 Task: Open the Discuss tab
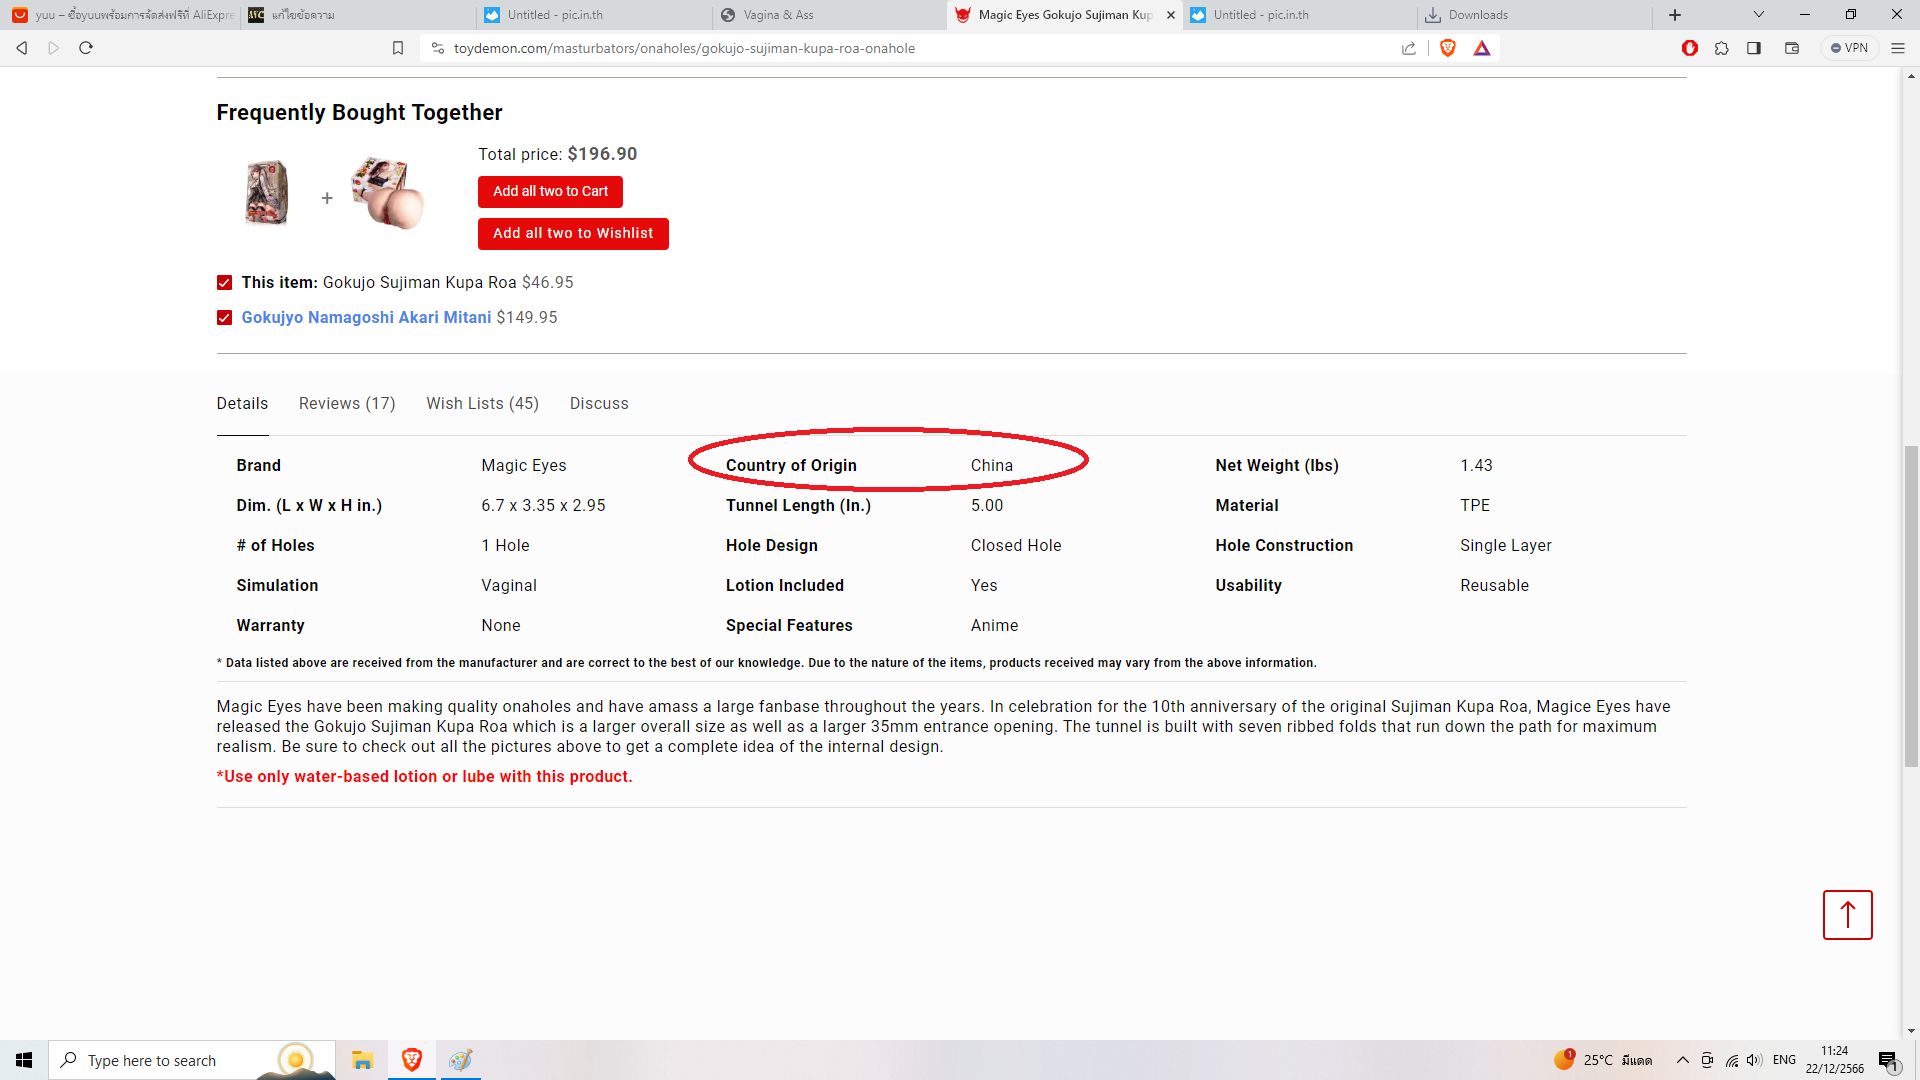[x=599, y=403]
